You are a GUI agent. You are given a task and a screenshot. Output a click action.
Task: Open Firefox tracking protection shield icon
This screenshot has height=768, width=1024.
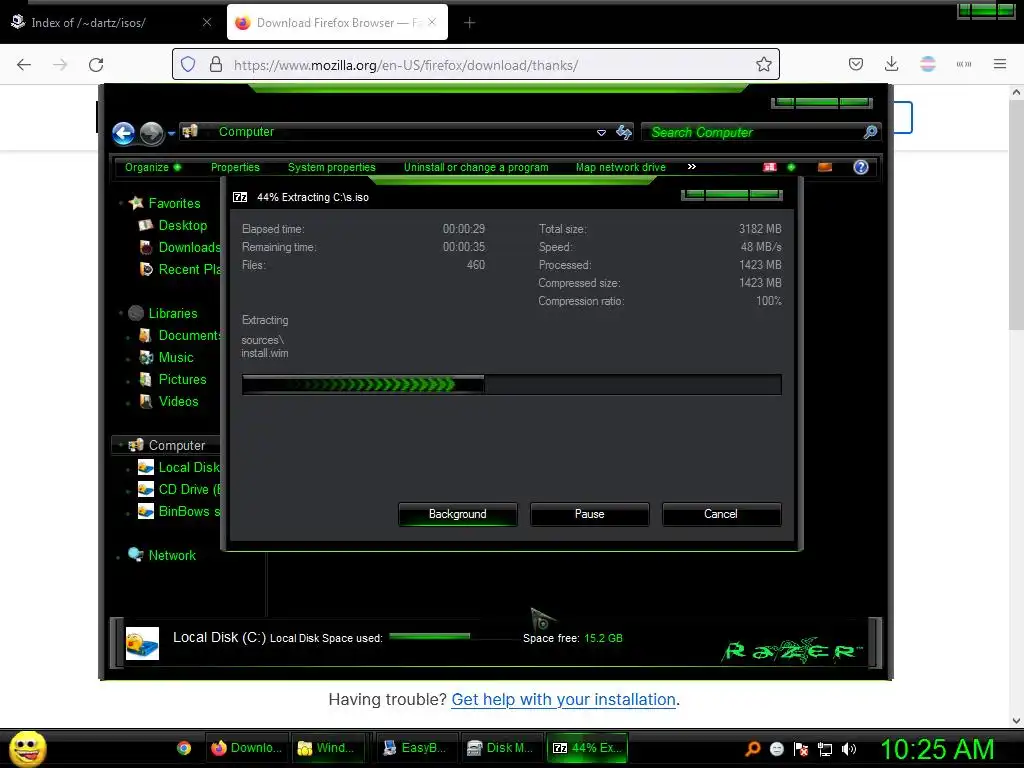coord(188,64)
